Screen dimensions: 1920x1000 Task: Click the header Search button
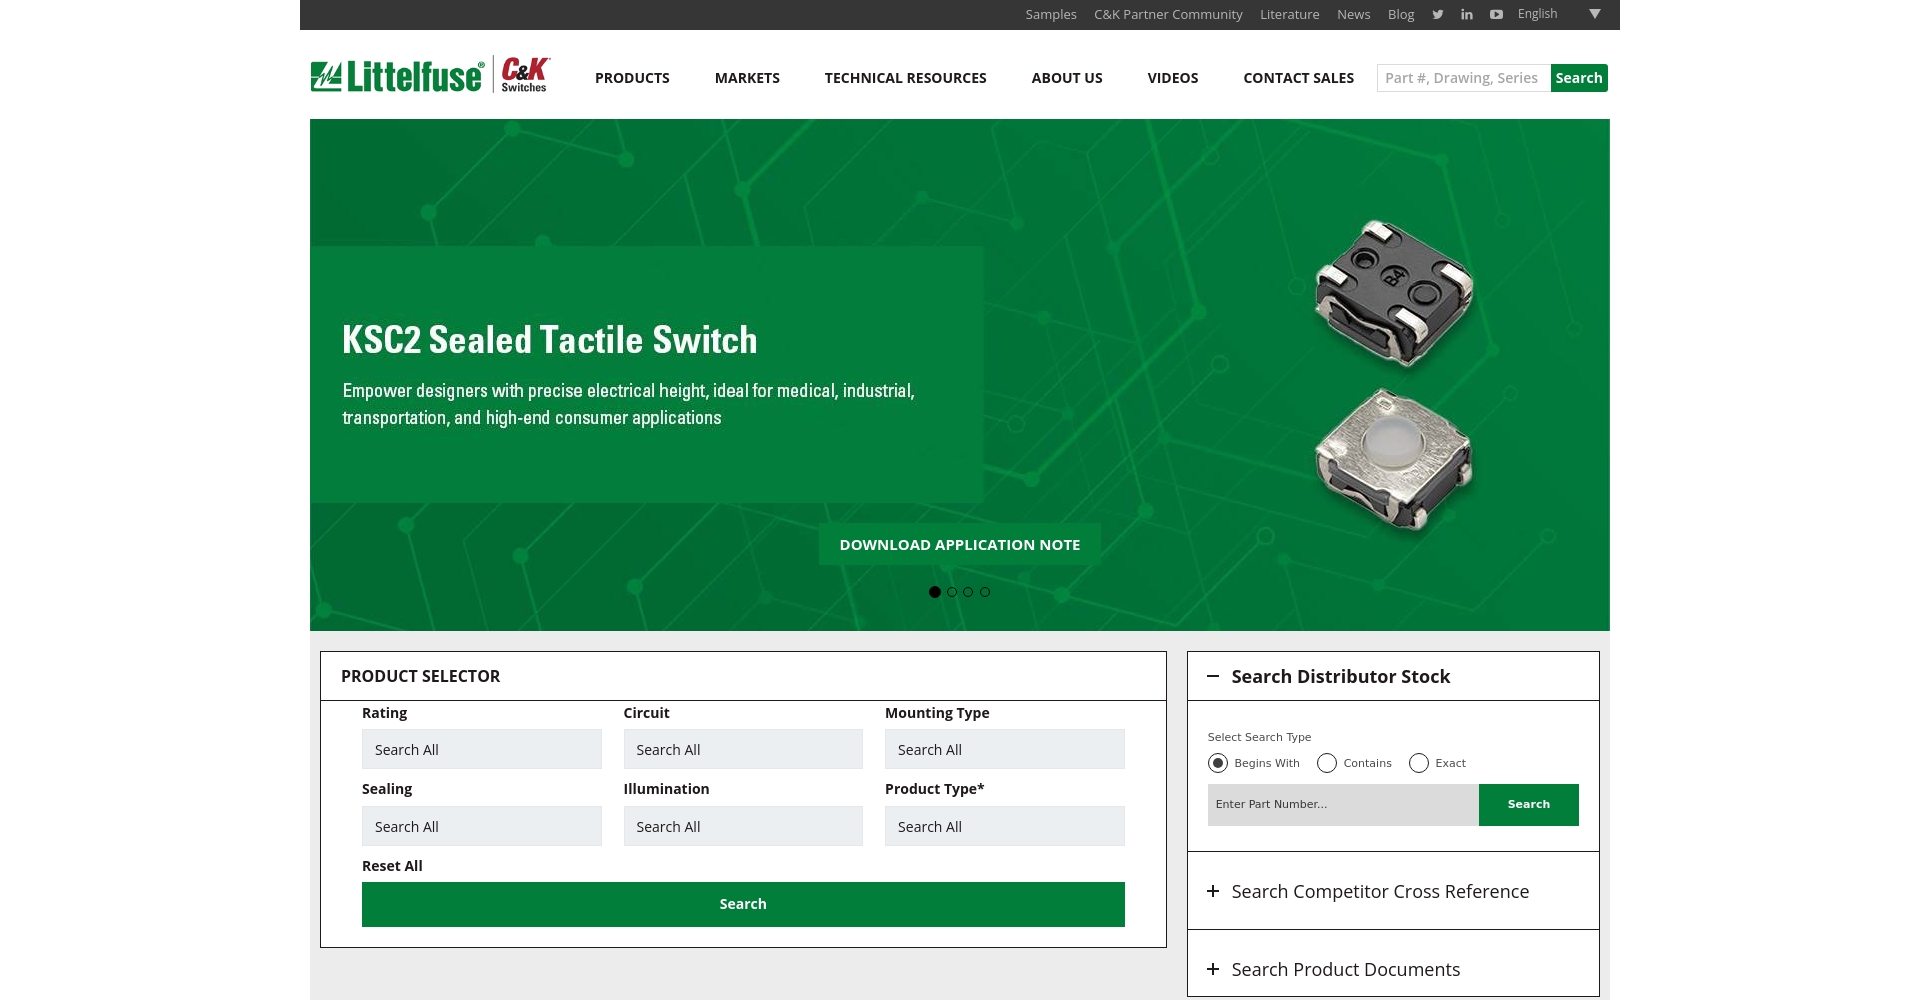pos(1579,78)
